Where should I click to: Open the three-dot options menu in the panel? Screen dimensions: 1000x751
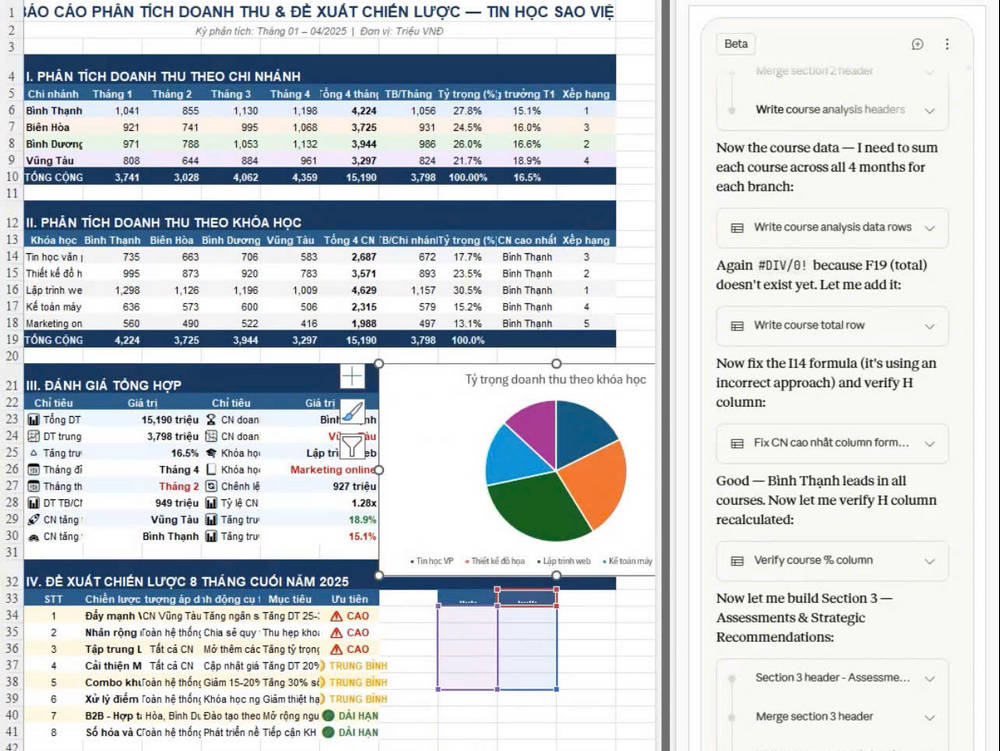947,44
